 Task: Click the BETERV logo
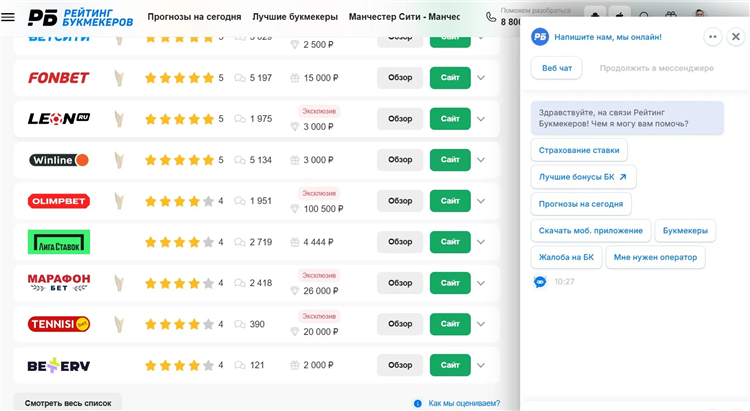click(59, 366)
